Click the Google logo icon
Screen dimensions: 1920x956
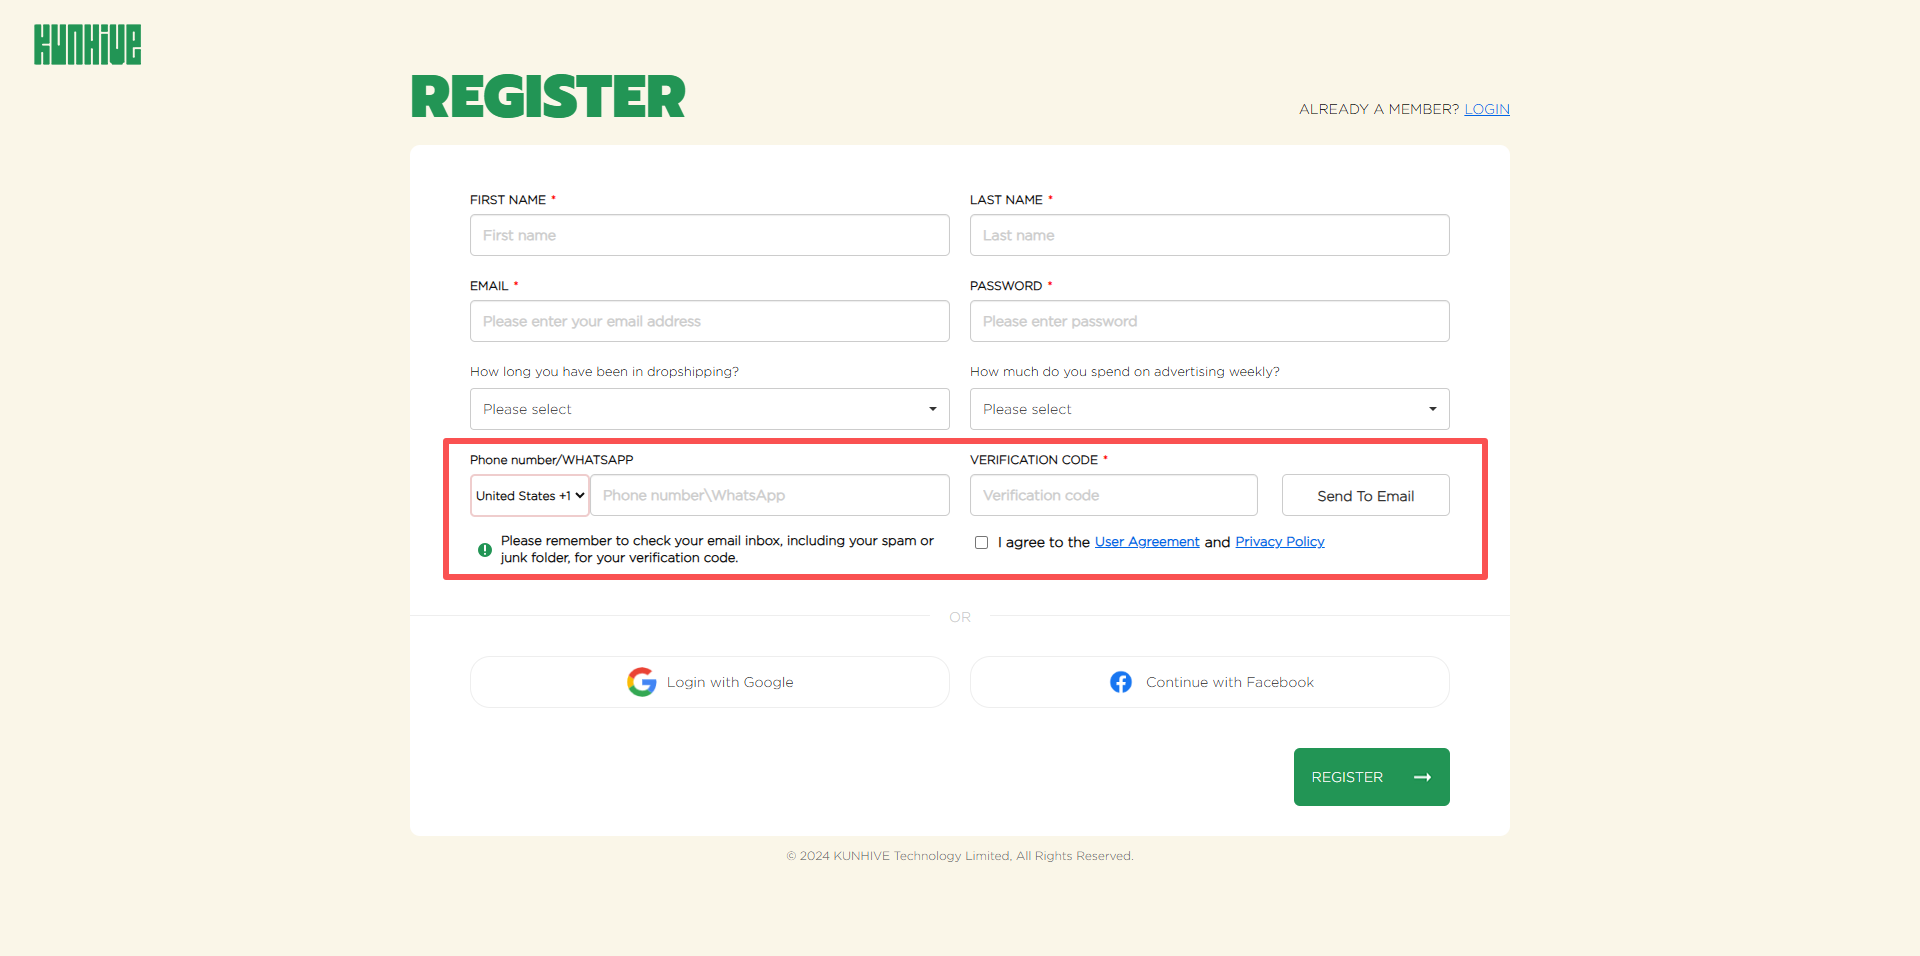(641, 682)
